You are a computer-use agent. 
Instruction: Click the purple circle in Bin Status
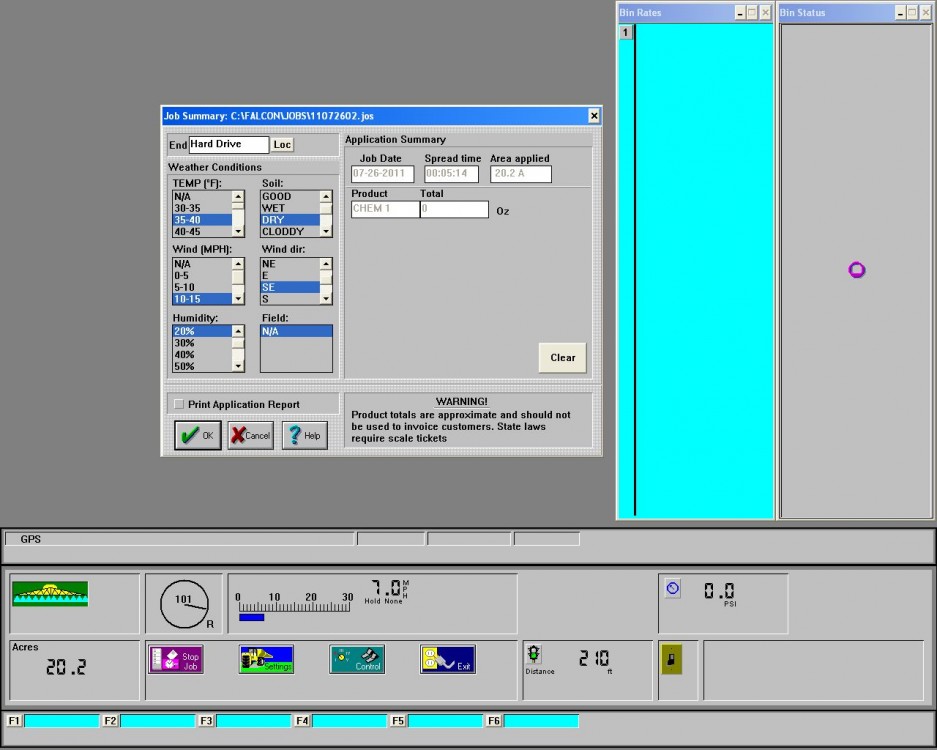point(856,270)
